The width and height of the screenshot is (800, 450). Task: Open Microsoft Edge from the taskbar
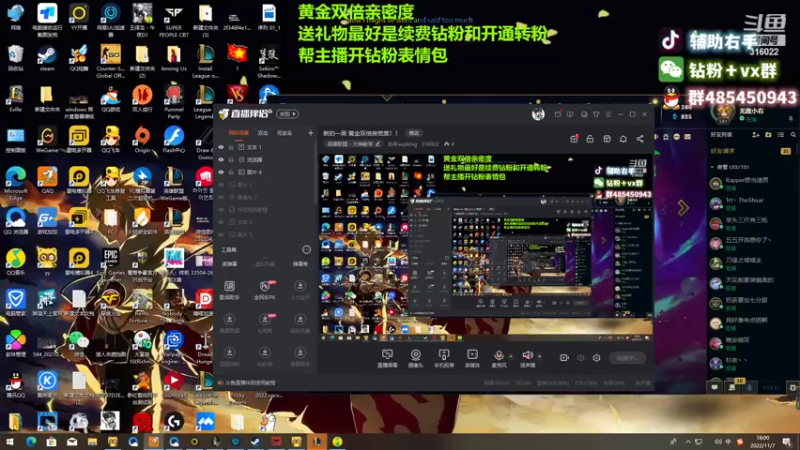pos(31,442)
